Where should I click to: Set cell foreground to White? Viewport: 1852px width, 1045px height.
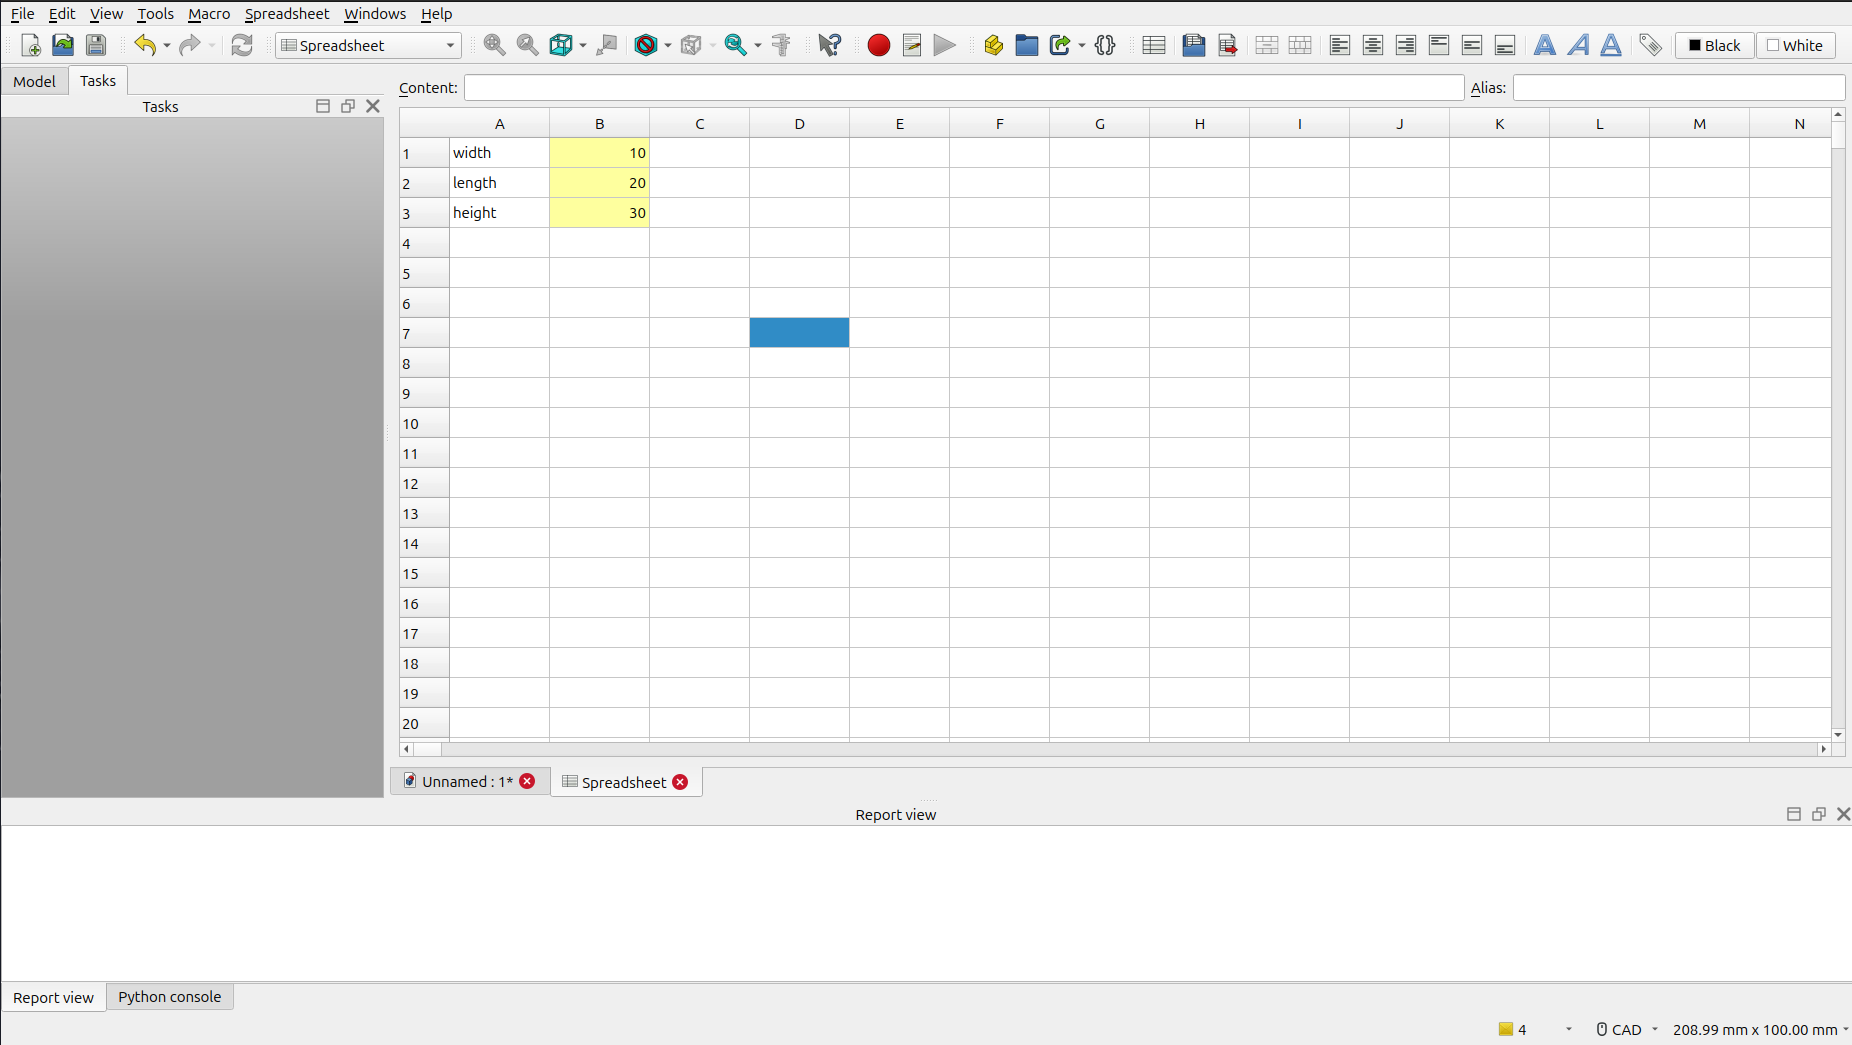pyautogui.click(x=1794, y=45)
